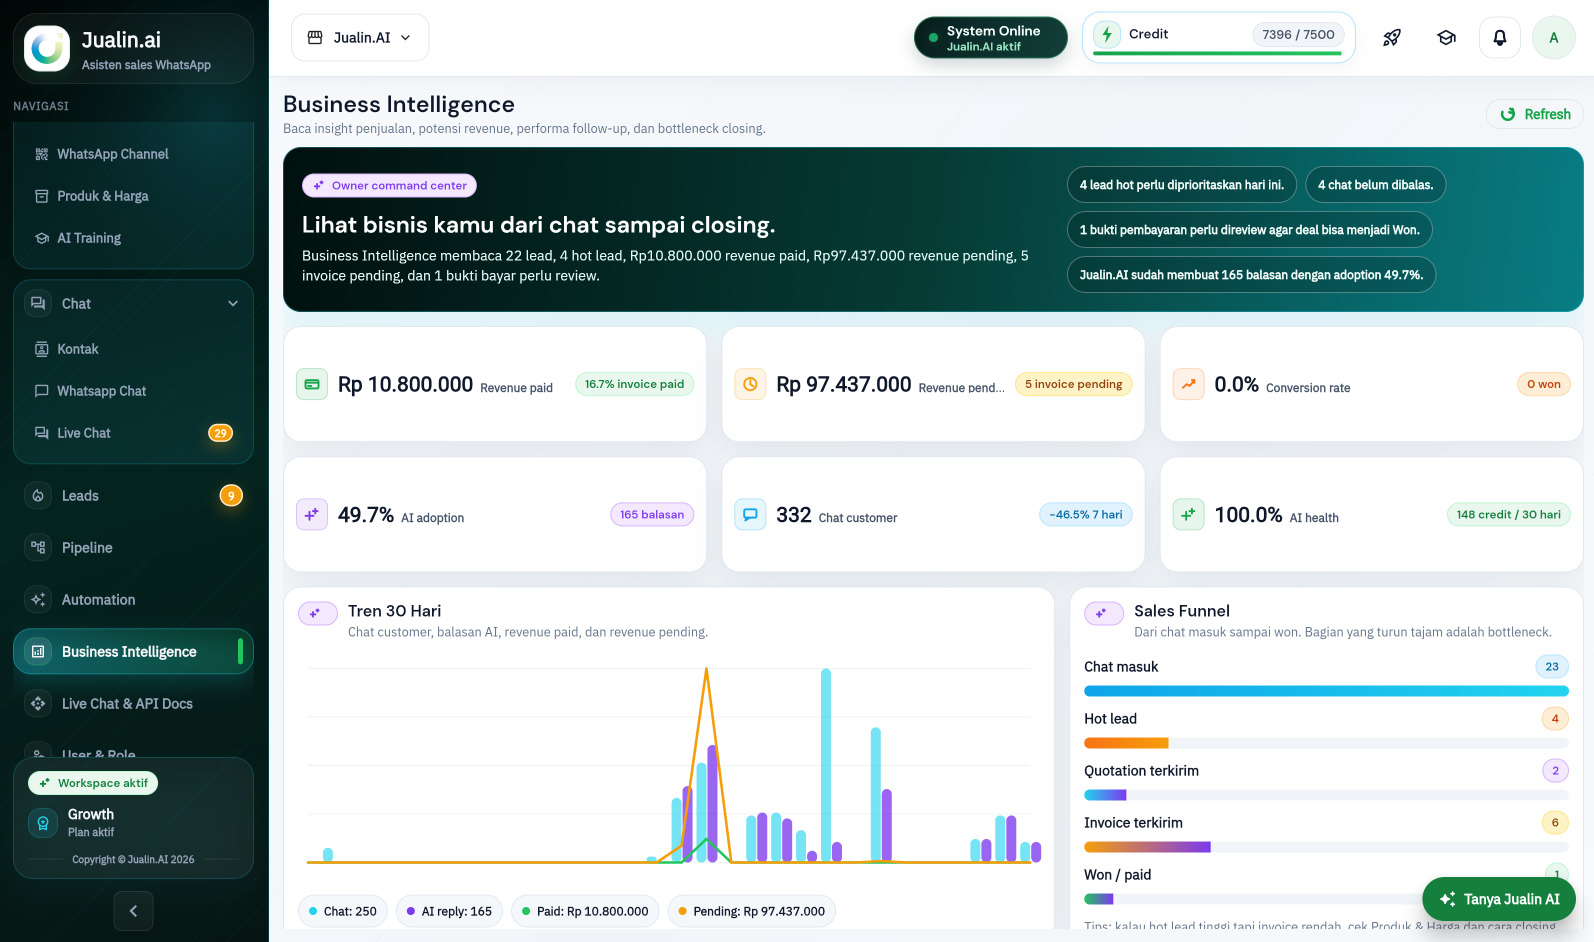
Task: Click the '7396 / 7500' credit counter
Action: 1298,34
